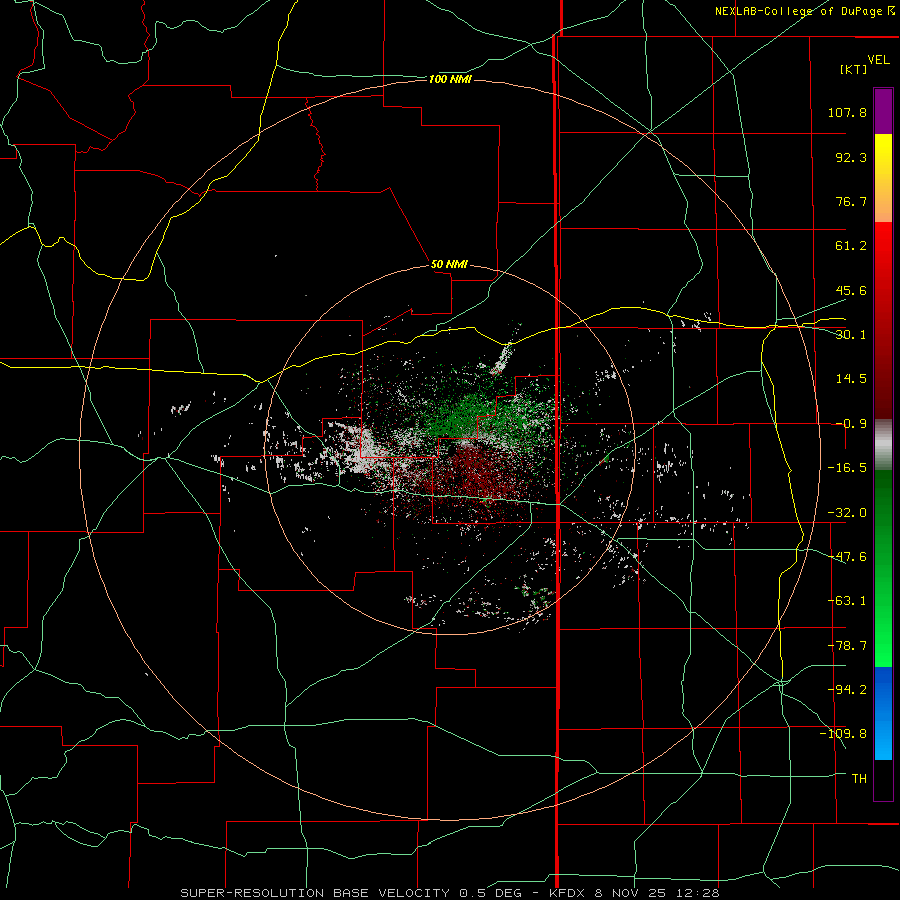This screenshot has height=900, width=900.
Task: Select the 107.8 value on velocity scale
Action: click(x=847, y=112)
